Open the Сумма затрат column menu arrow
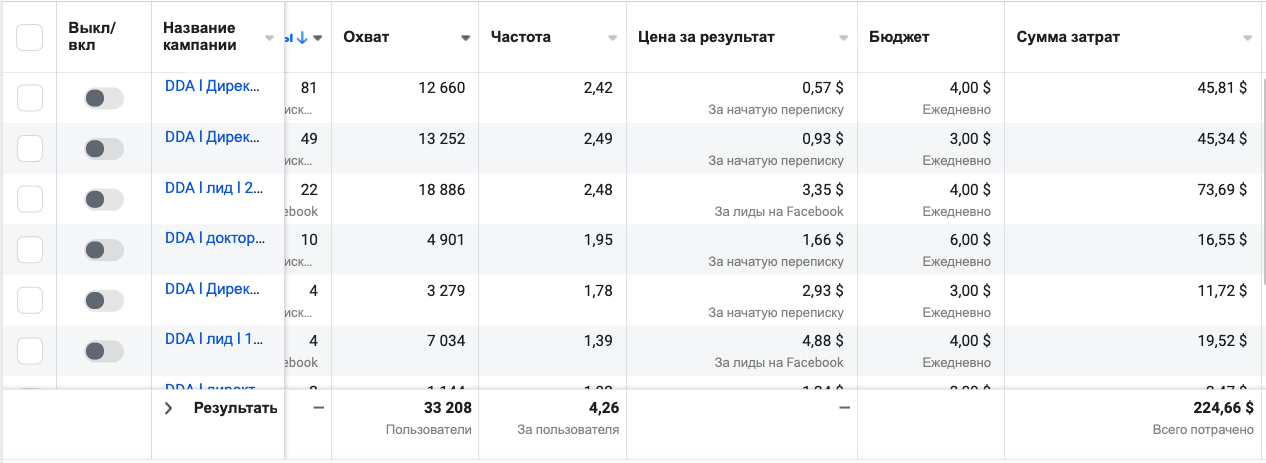Screen dimensions: 1266x463 pyautogui.click(x=1247, y=38)
